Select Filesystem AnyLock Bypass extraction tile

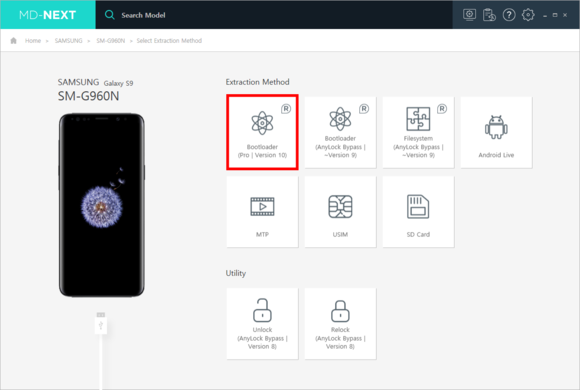[x=418, y=132]
